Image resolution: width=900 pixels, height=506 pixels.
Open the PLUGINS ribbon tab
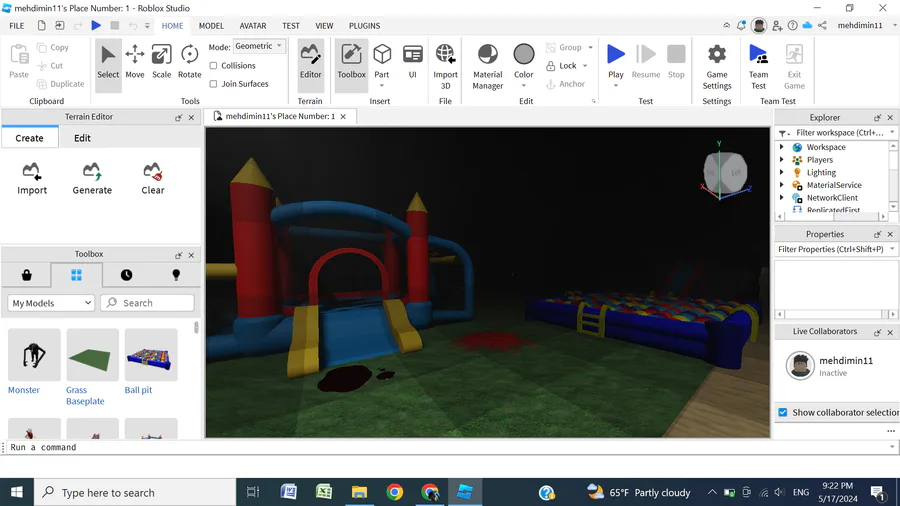(x=364, y=25)
